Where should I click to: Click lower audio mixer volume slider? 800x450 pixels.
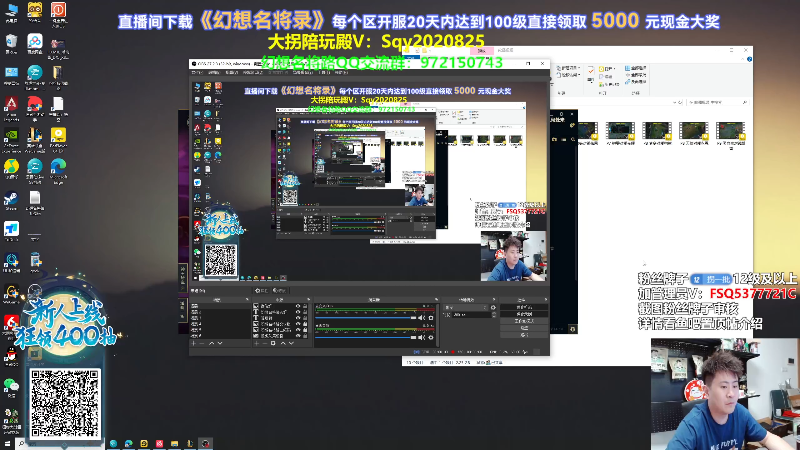point(365,337)
